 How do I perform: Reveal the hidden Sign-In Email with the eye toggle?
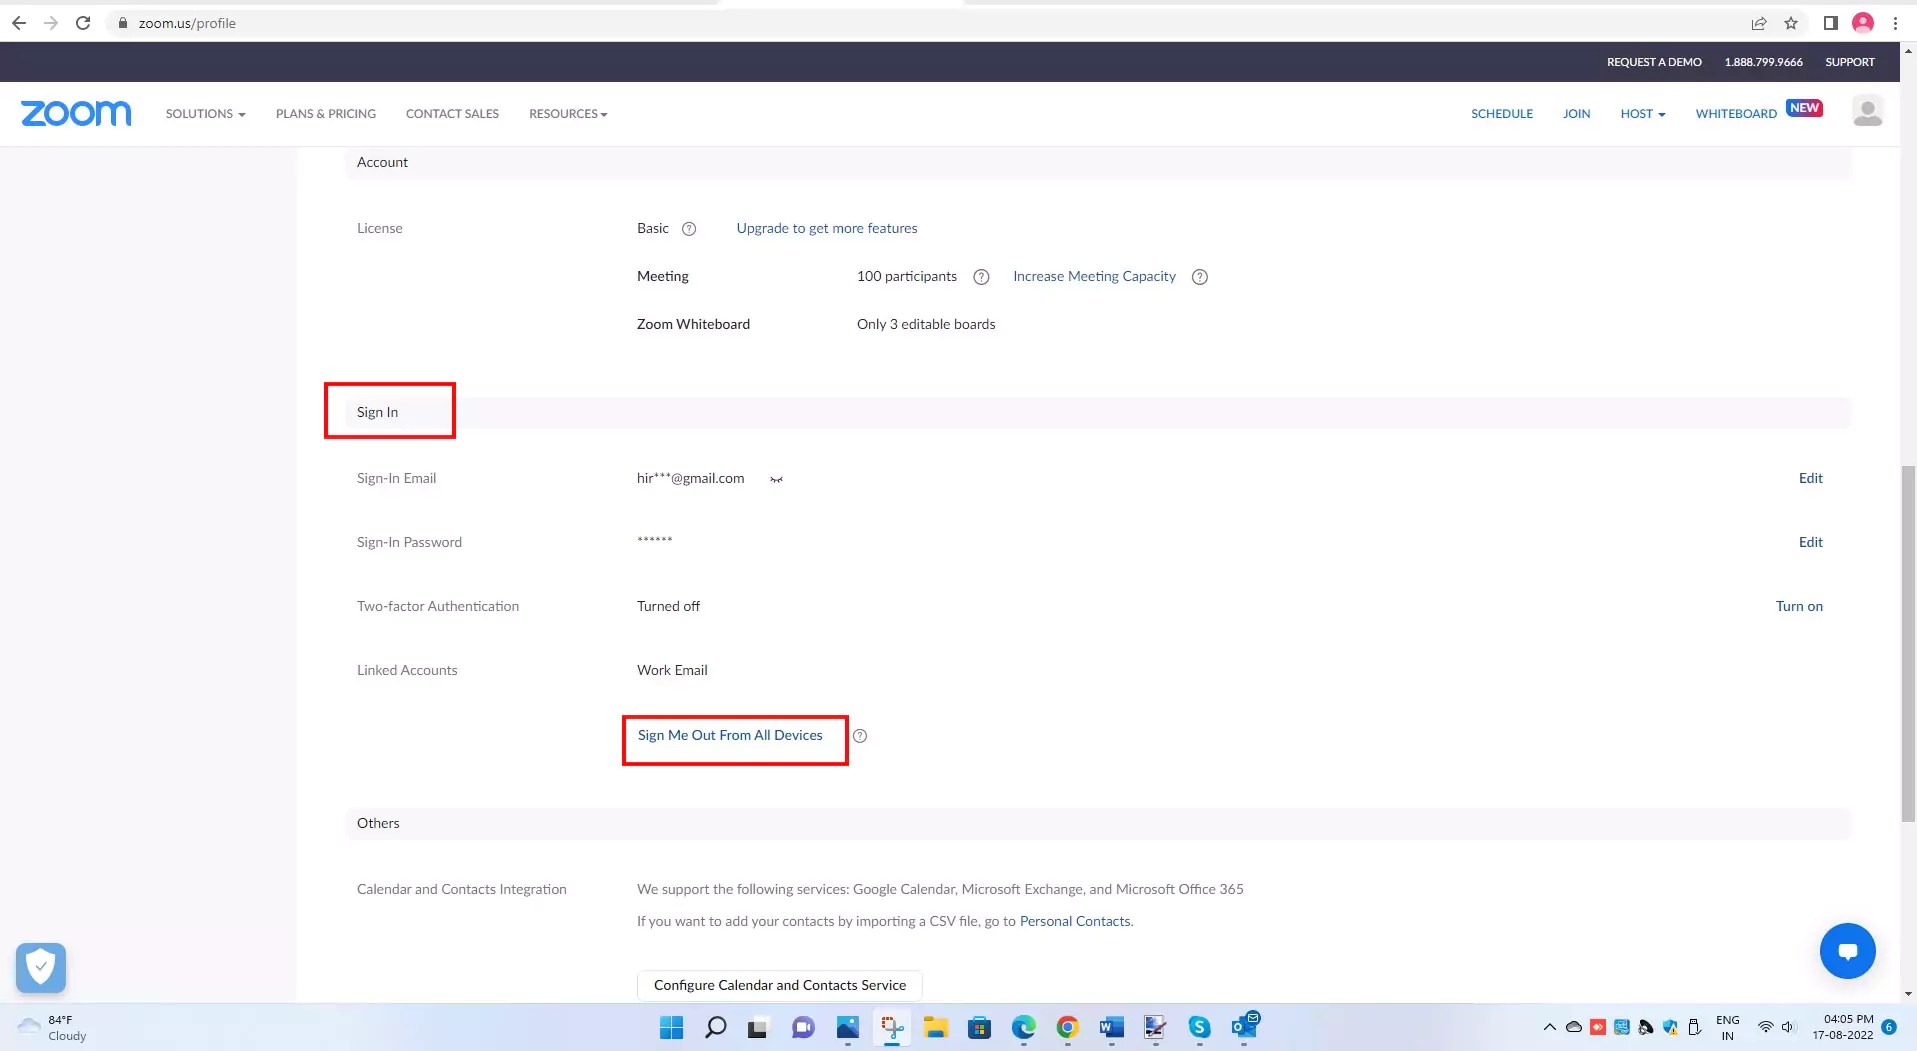[x=776, y=478]
